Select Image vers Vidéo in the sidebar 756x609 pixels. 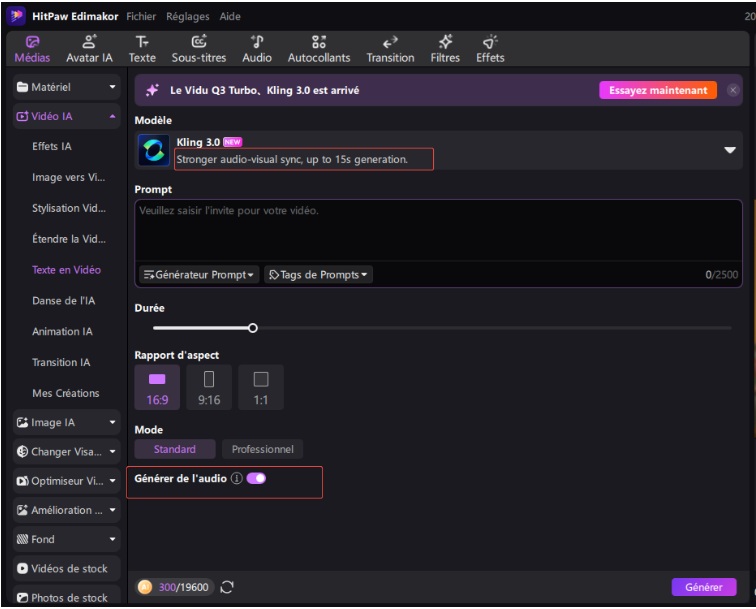click(68, 177)
